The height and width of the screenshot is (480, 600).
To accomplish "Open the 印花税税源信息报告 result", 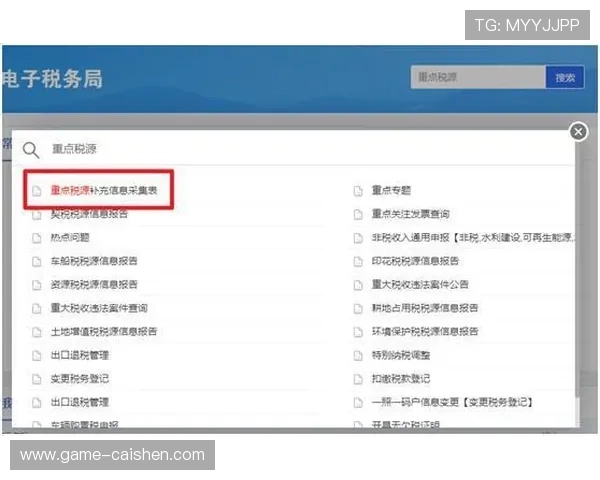I will point(415,261).
